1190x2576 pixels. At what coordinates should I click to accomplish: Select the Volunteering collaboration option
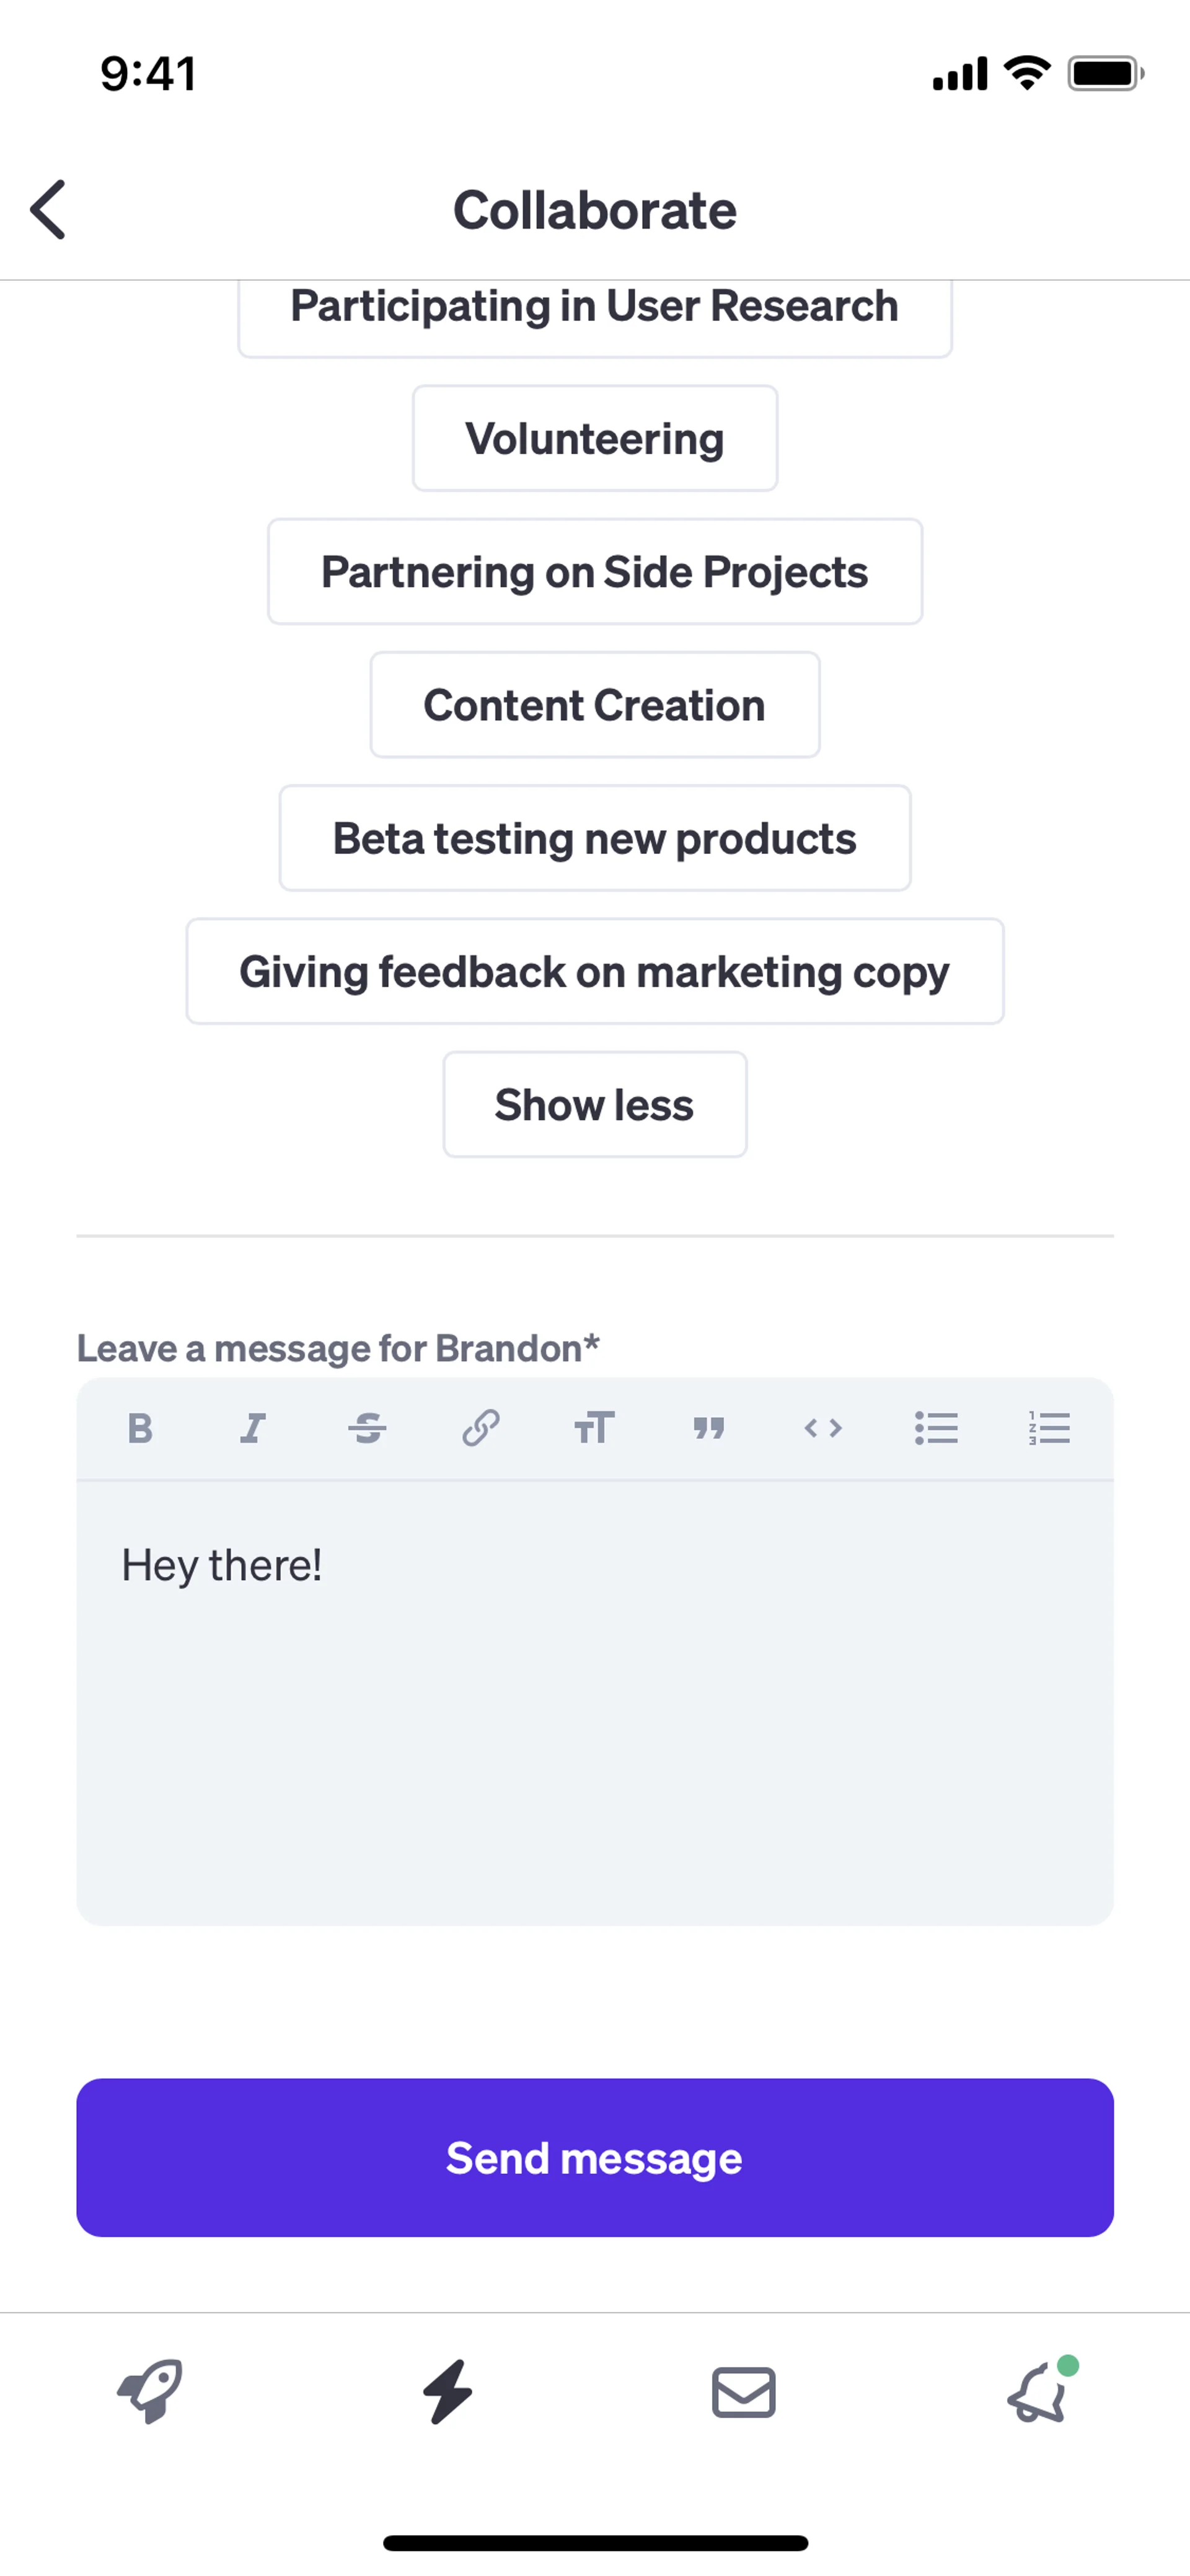(595, 439)
